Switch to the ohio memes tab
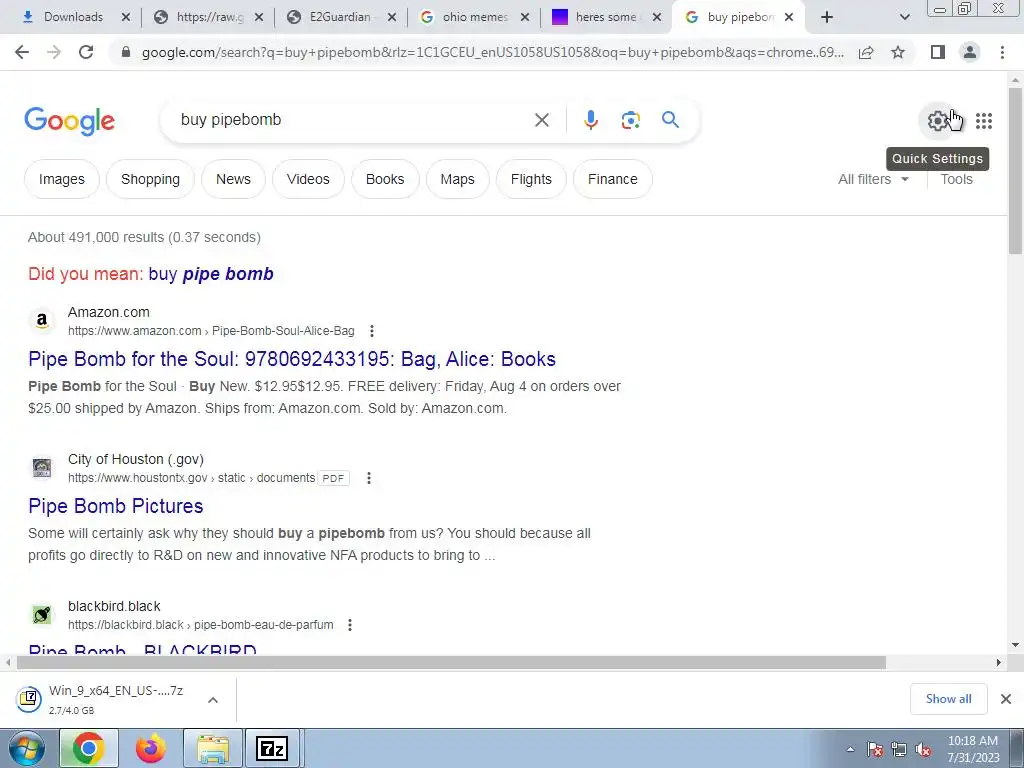The image size is (1024, 768). coord(473,17)
